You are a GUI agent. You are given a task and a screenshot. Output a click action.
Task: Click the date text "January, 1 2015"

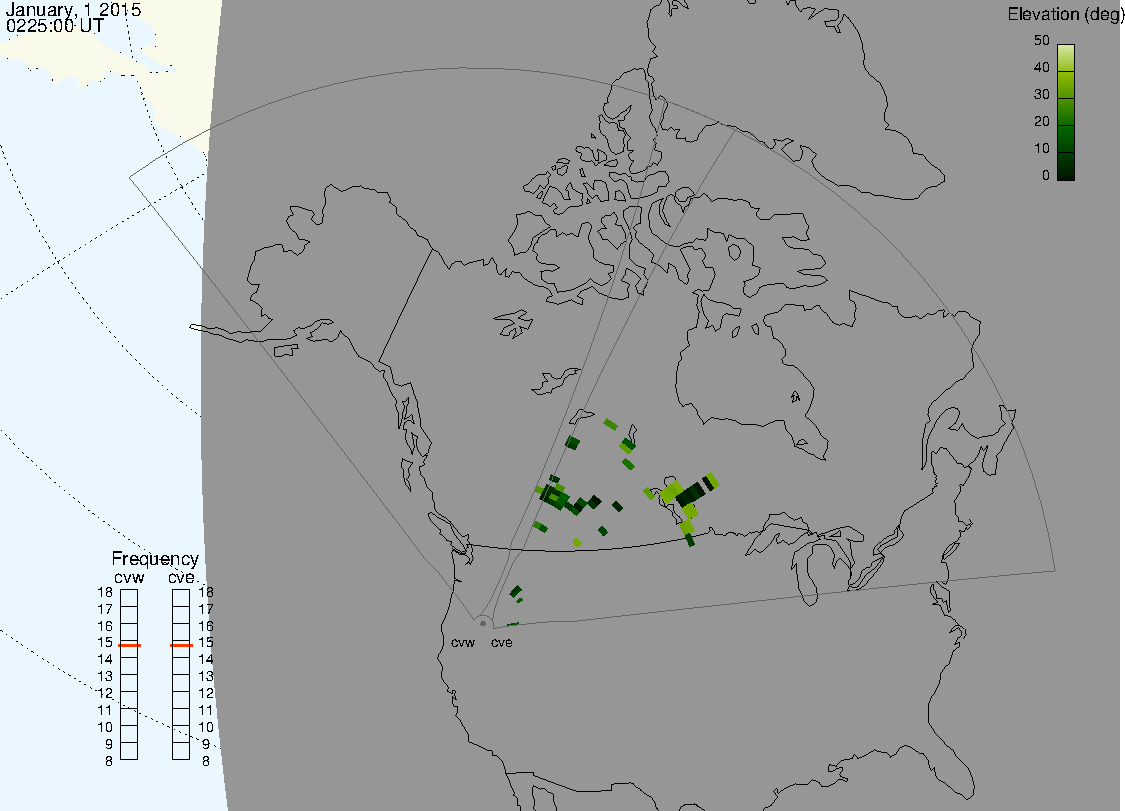tap(73, 10)
